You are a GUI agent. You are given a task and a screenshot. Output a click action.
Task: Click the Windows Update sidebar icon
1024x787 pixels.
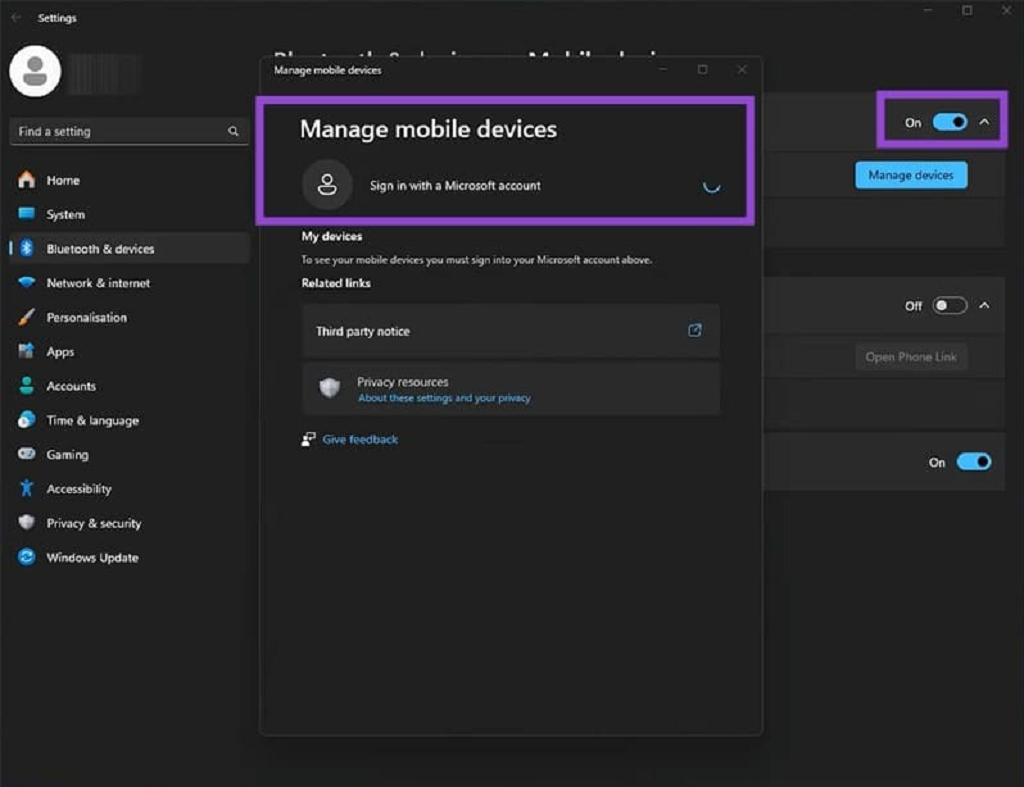(x=27, y=558)
